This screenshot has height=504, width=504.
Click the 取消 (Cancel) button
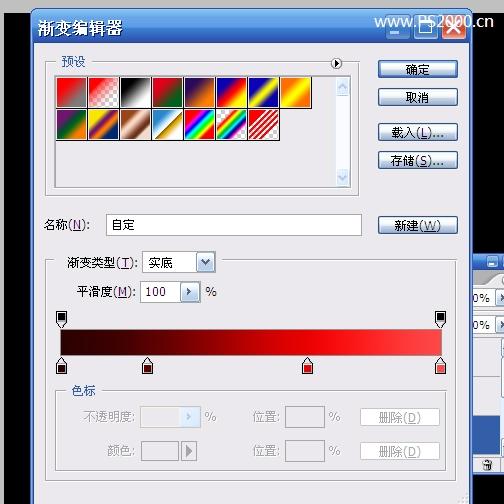click(x=417, y=97)
